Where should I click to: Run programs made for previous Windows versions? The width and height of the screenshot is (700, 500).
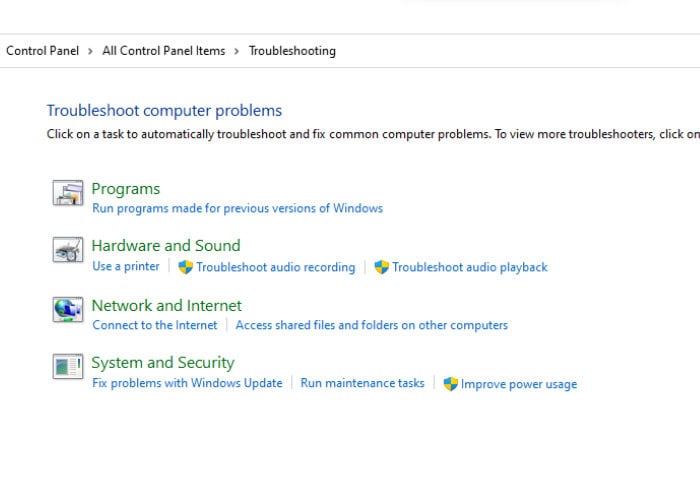tap(238, 208)
